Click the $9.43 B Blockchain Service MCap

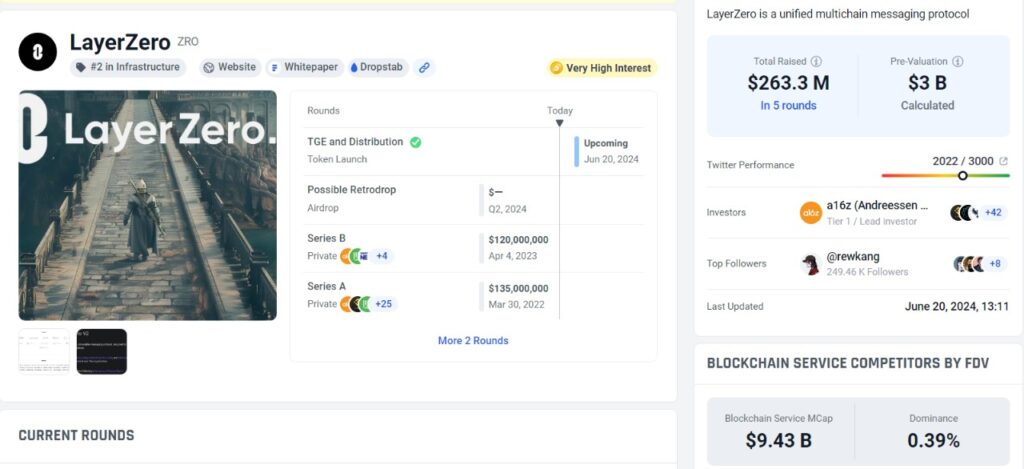[x=778, y=440]
